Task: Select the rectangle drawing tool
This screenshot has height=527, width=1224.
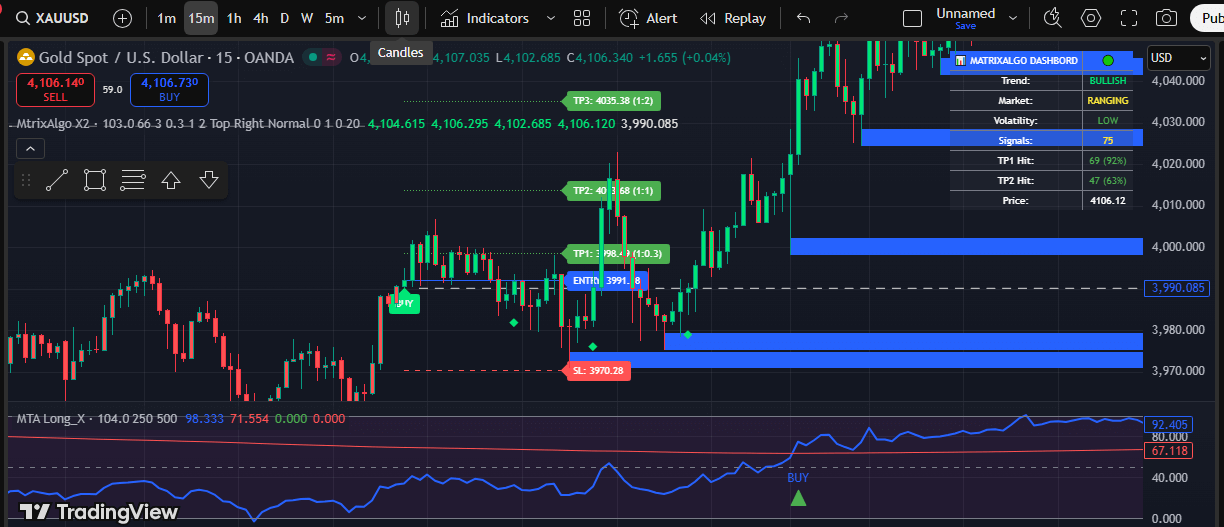Action: (x=95, y=180)
